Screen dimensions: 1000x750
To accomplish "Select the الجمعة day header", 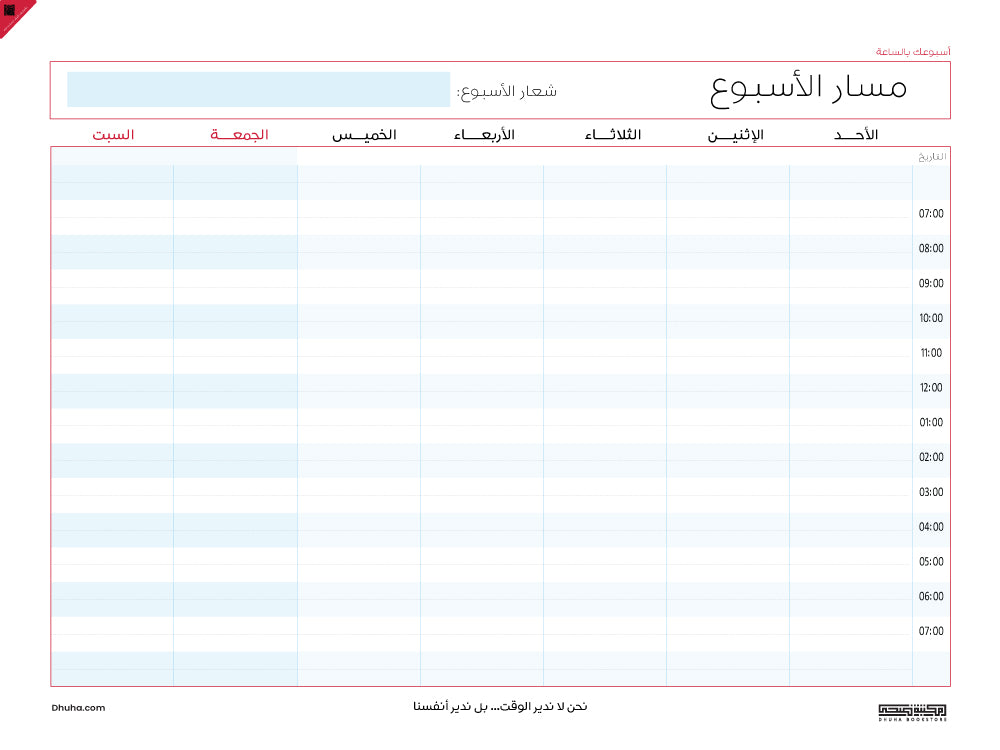I will pos(239,135).
